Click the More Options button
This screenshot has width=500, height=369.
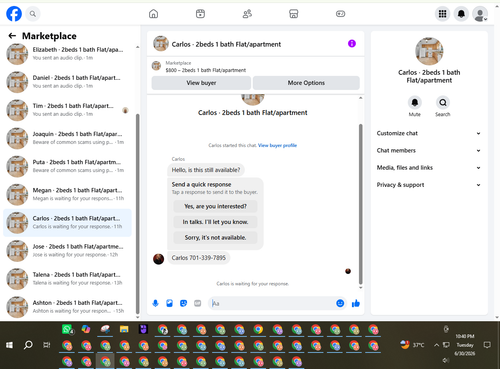point(306,83)
